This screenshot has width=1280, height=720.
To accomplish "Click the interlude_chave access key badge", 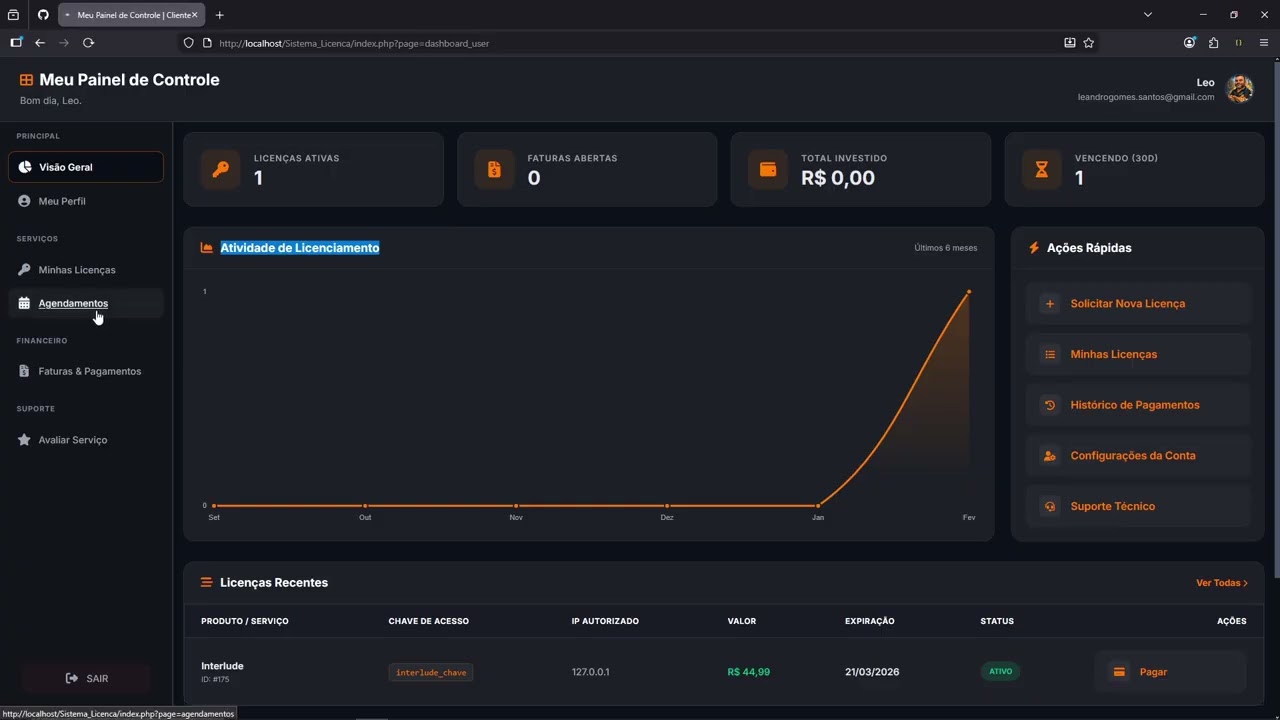I will (x=431, y=672).
